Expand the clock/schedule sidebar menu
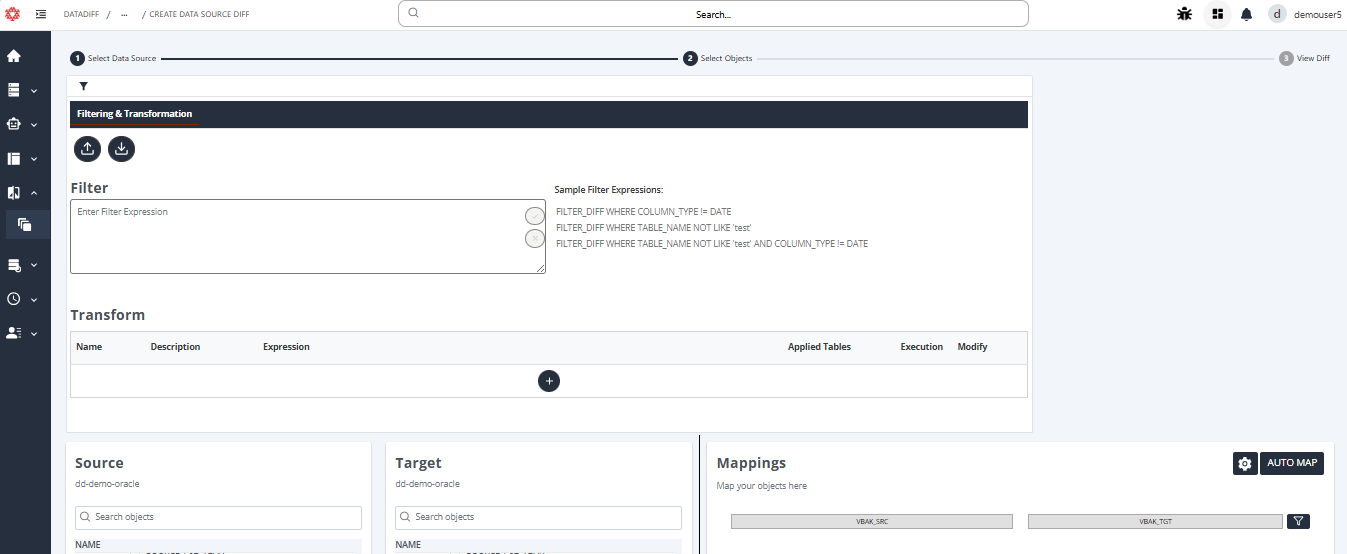1347x554 pixels. point(22,299)
